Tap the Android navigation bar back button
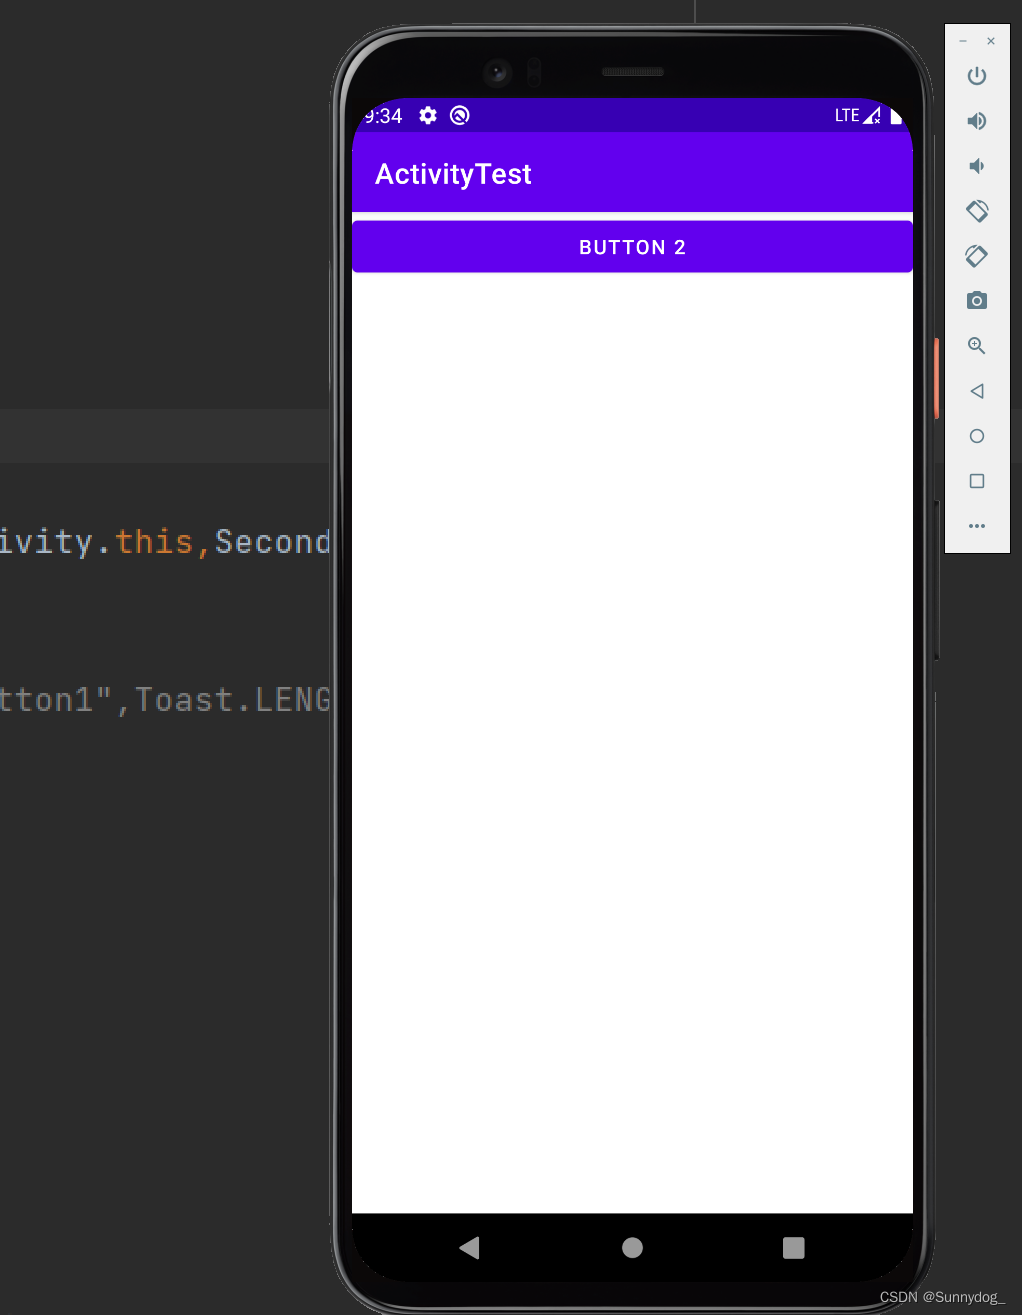 pyautogui.click(x=469, y=1247)
